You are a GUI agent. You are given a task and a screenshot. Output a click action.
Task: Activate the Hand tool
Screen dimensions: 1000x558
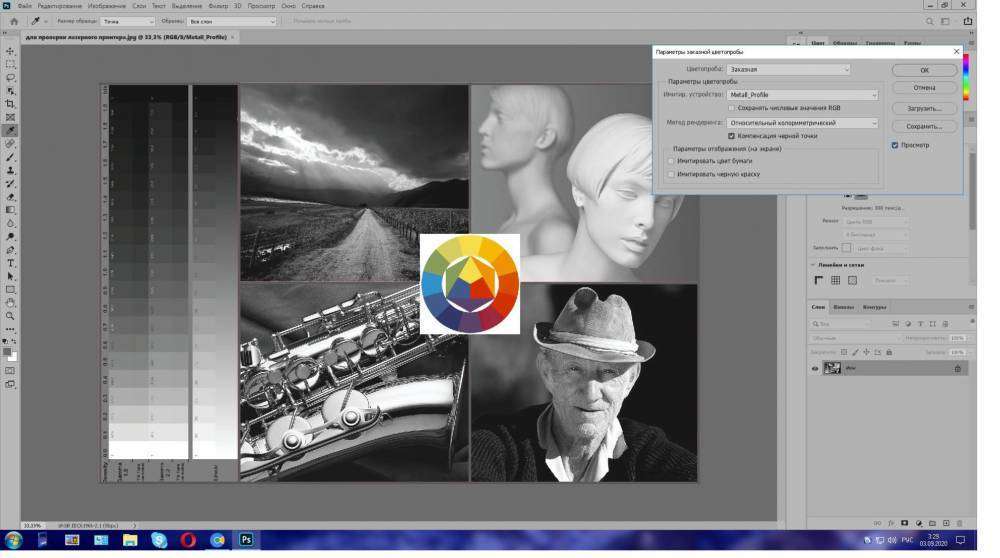click(10, 302)
